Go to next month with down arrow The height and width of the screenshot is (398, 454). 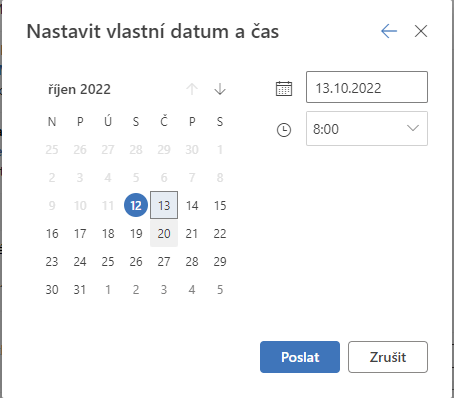(220, 89)
